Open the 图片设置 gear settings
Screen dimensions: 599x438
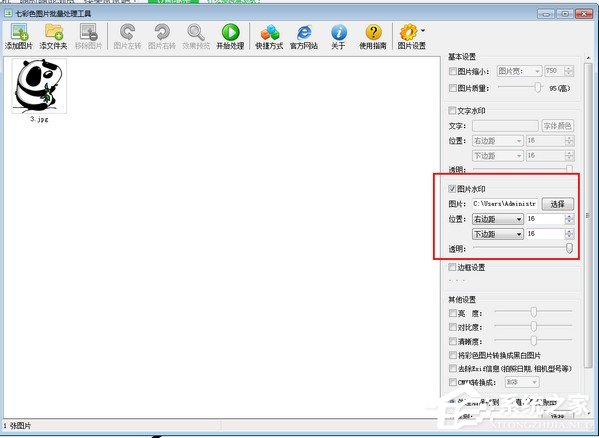point(409,36)
